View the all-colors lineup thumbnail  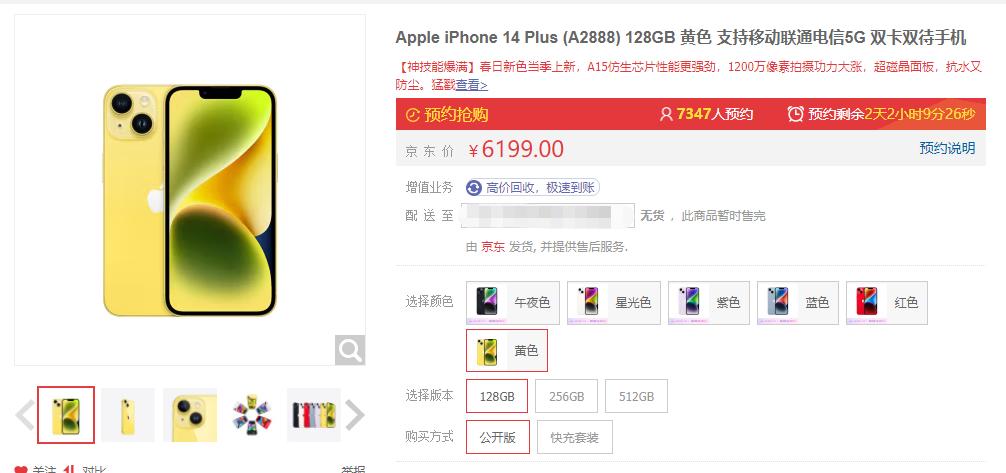pyautogui.click(x=314, y=415)
